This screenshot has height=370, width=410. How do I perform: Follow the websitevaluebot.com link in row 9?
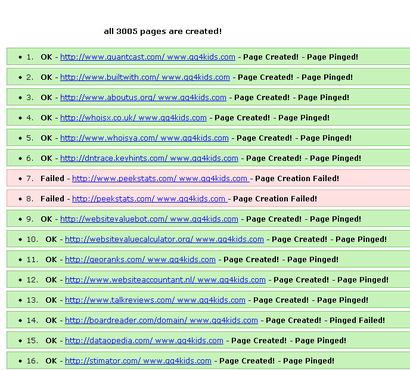click(149, 219)
